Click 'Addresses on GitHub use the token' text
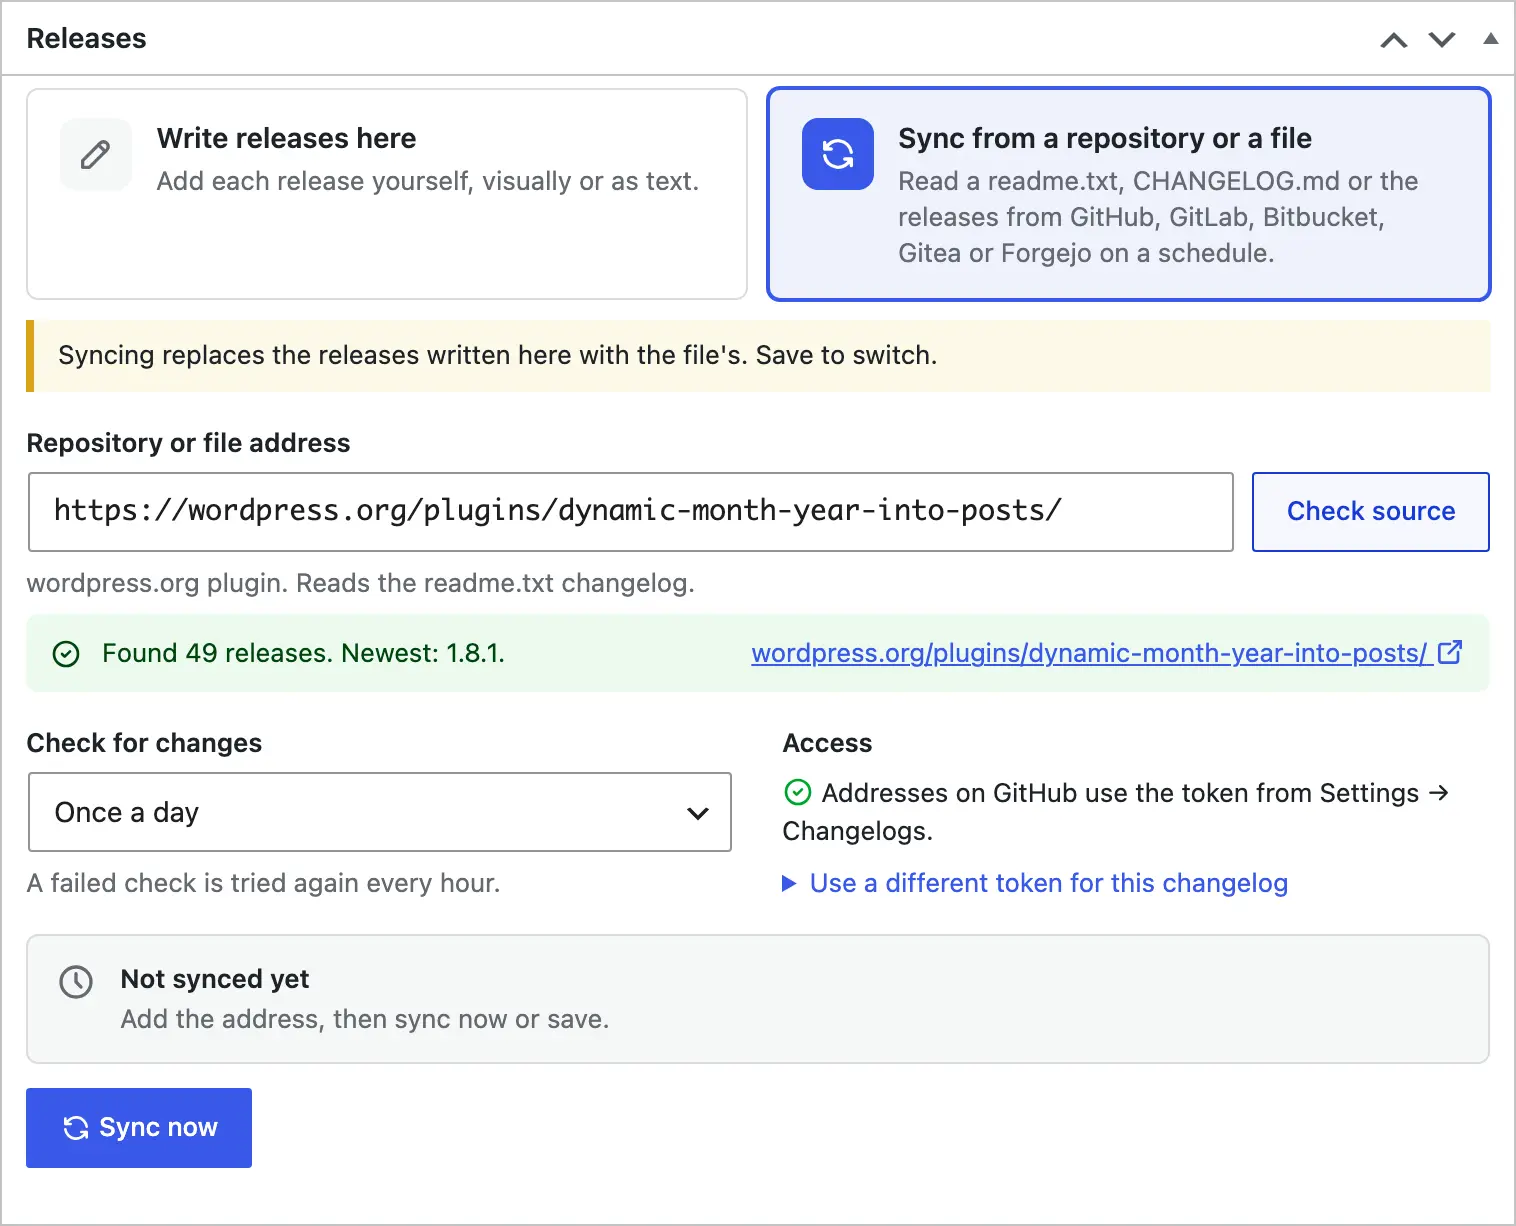Screen dimensions: 1516x1226 [1116, 812]
